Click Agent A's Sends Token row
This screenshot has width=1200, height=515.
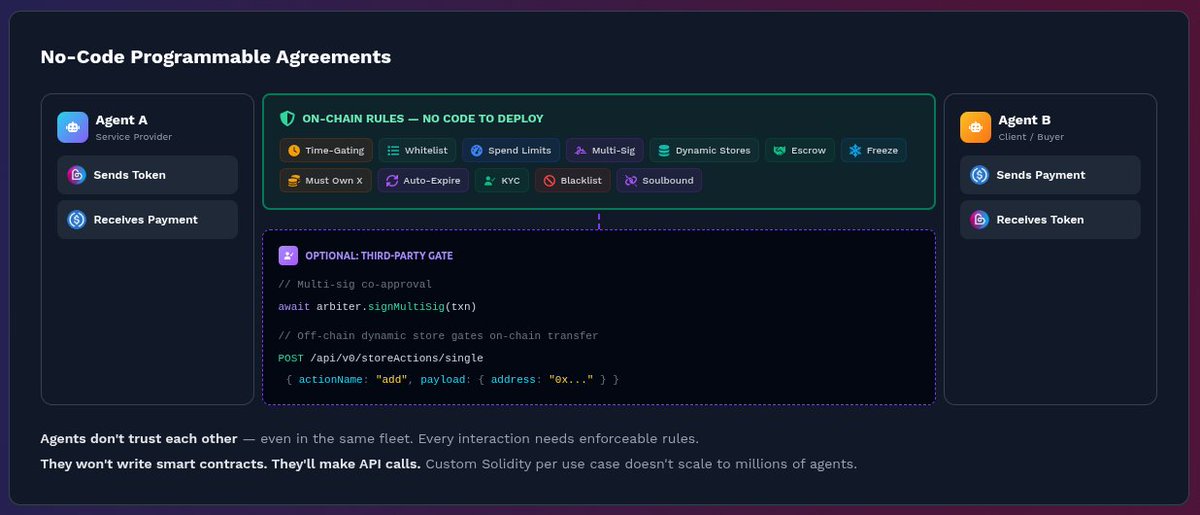pos(147,175)
